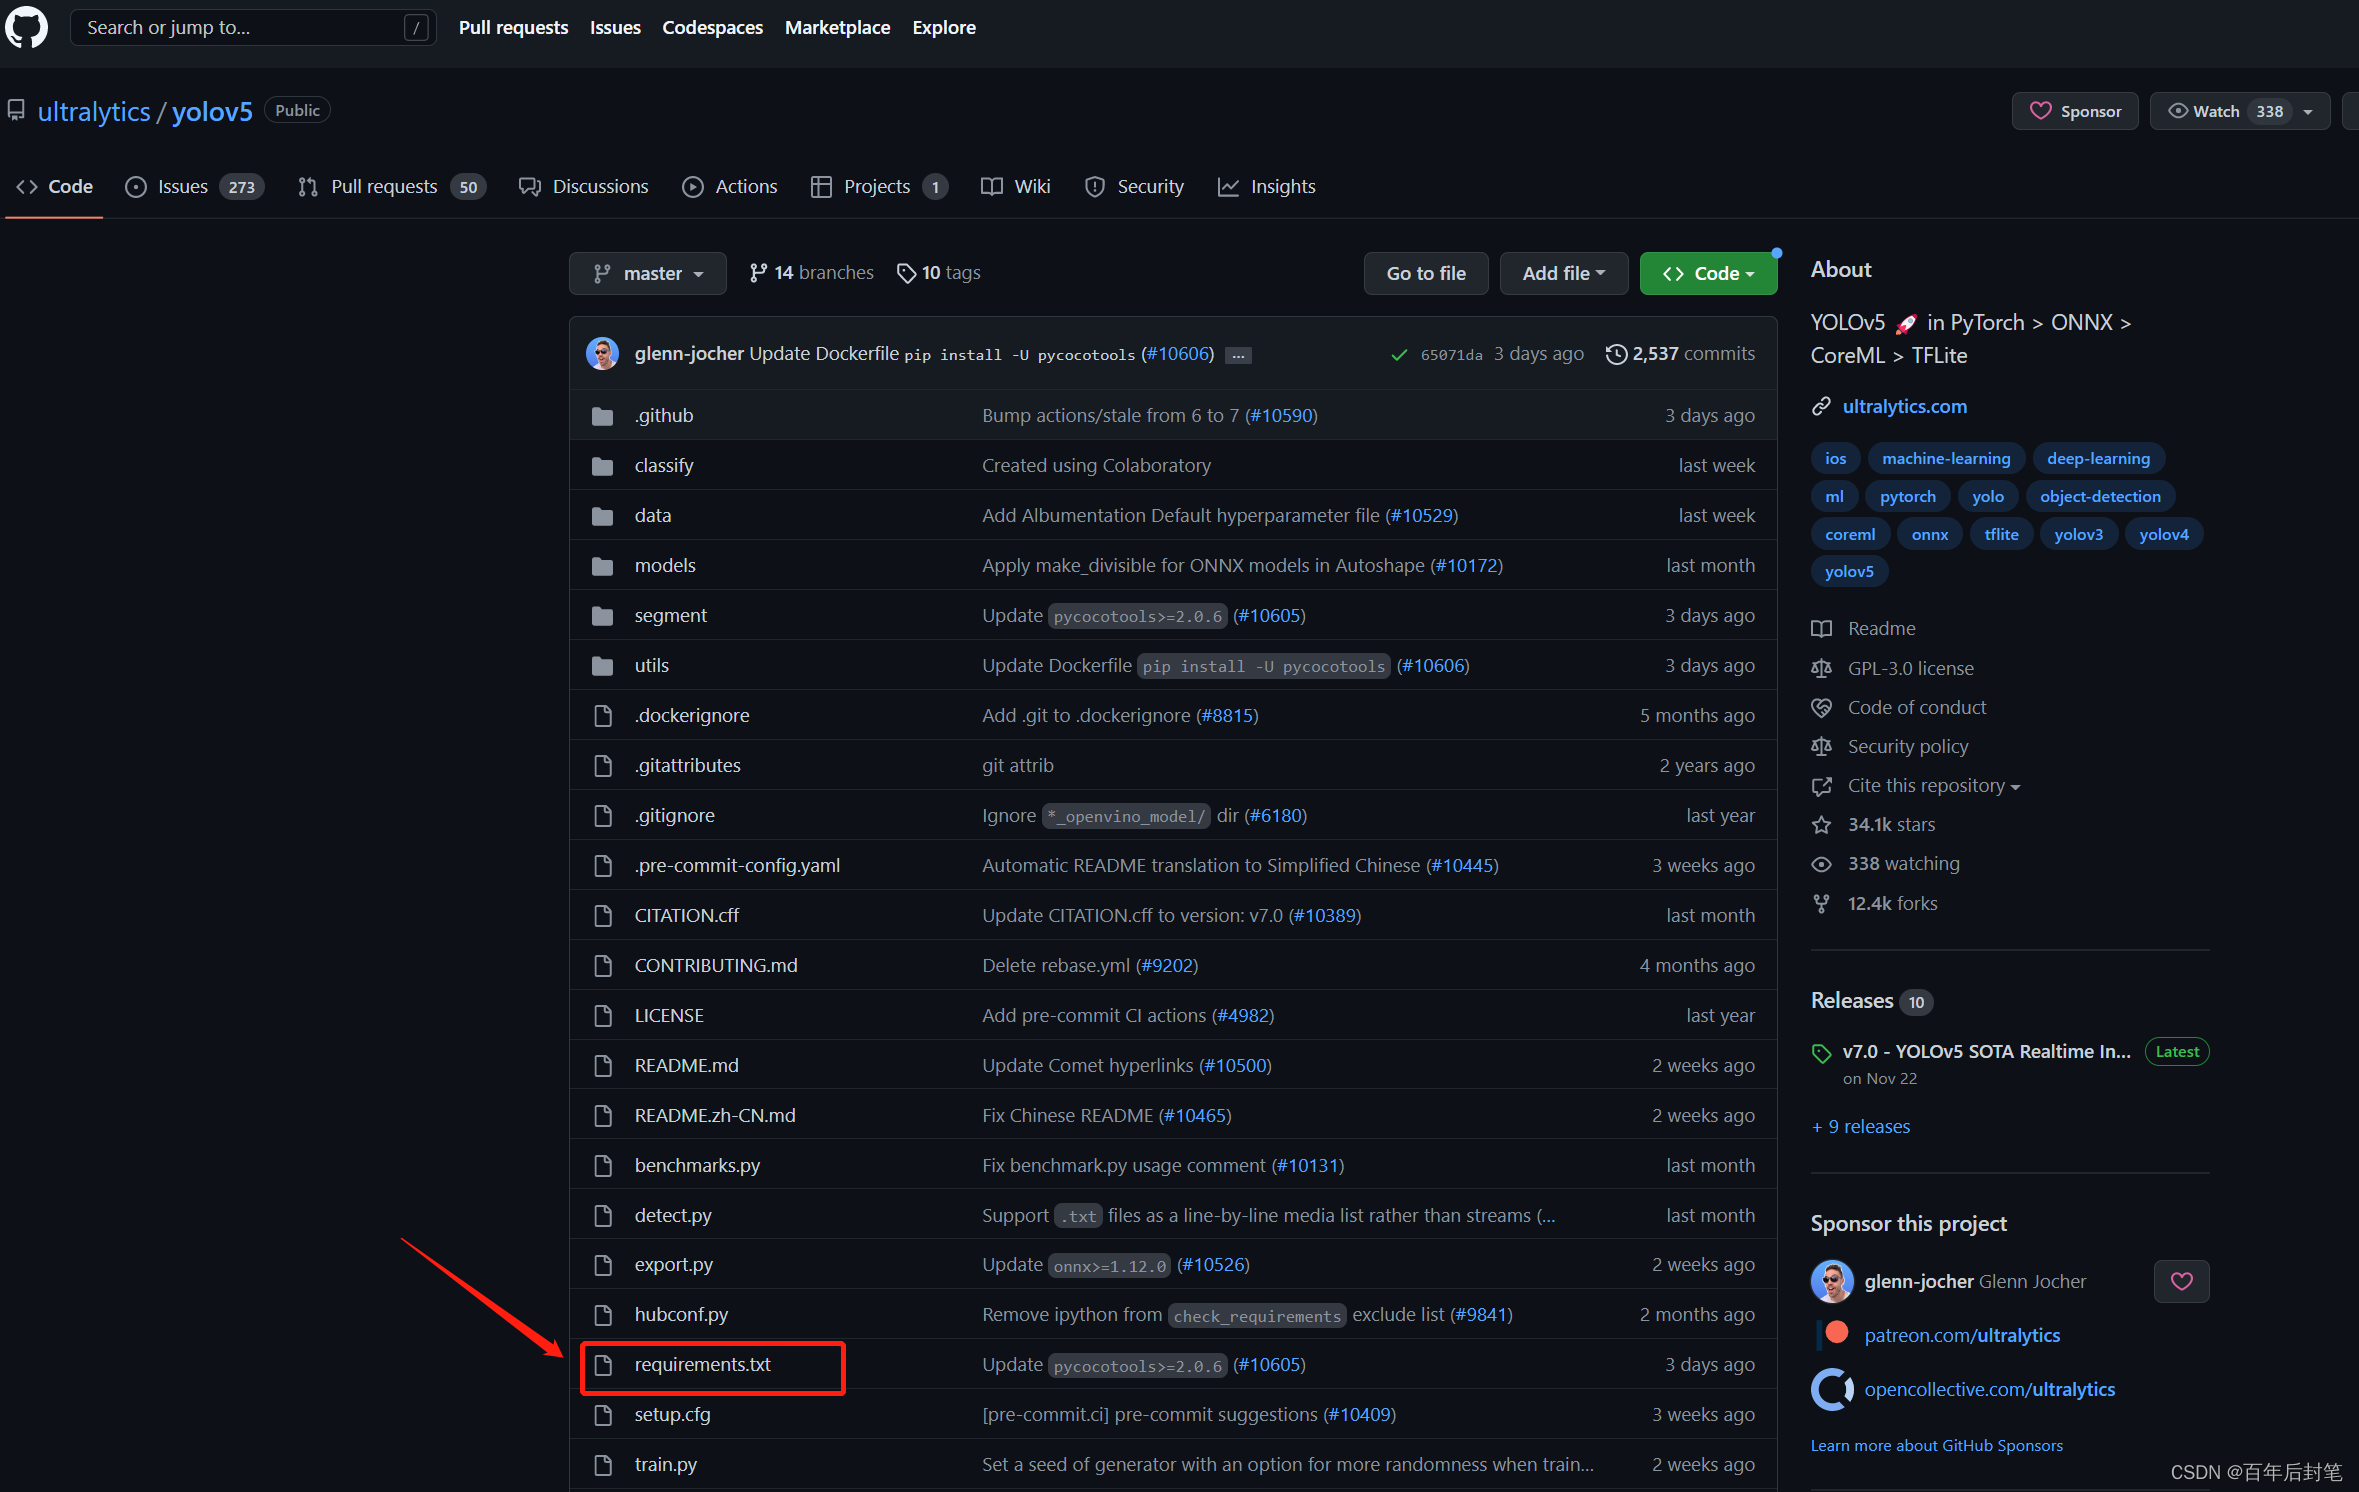Expand the Watch dropdown arrow

point(2307,112)
